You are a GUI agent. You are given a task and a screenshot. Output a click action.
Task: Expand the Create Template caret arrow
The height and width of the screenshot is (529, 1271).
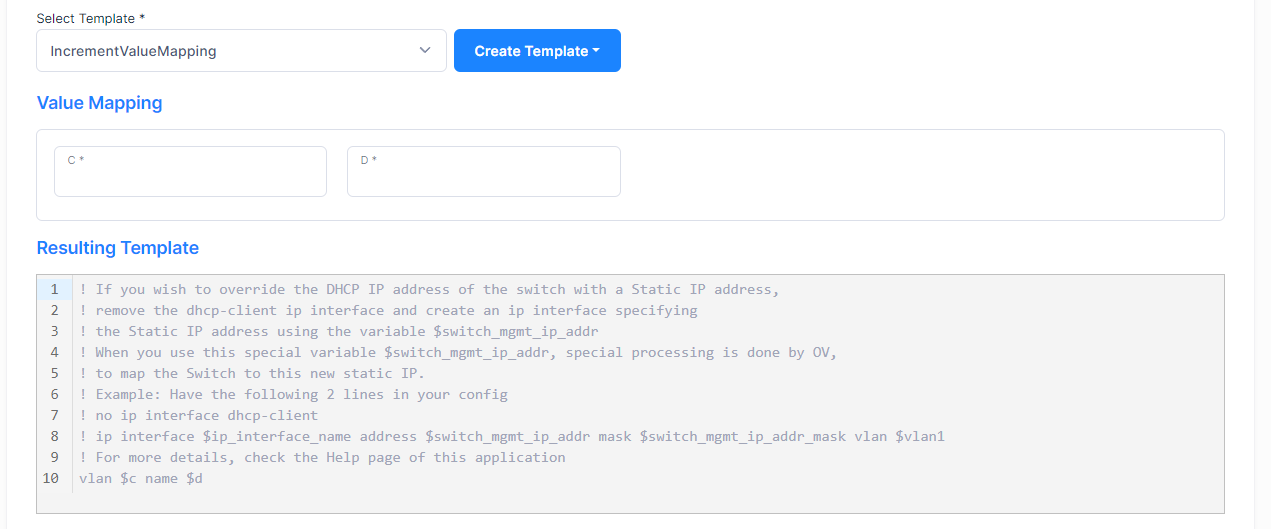coord(596,51)
